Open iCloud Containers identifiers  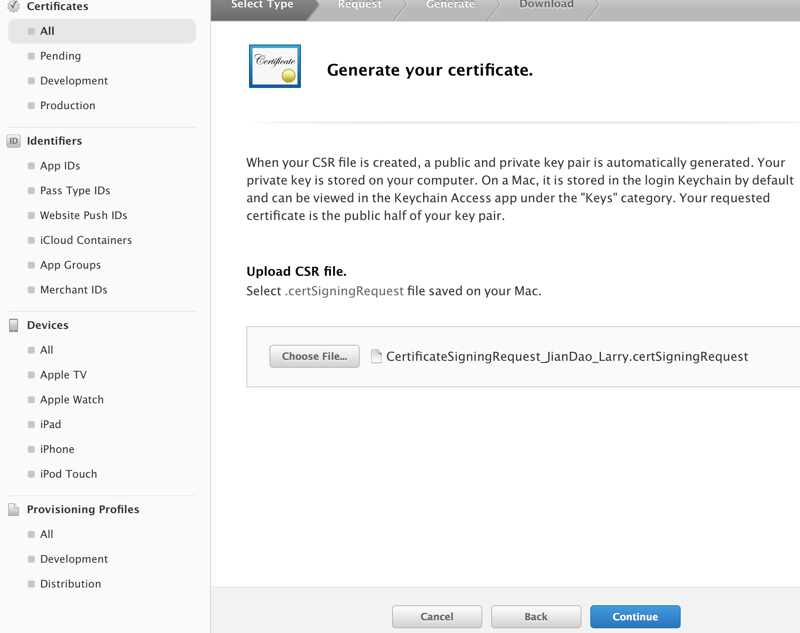tap(86, 240)
